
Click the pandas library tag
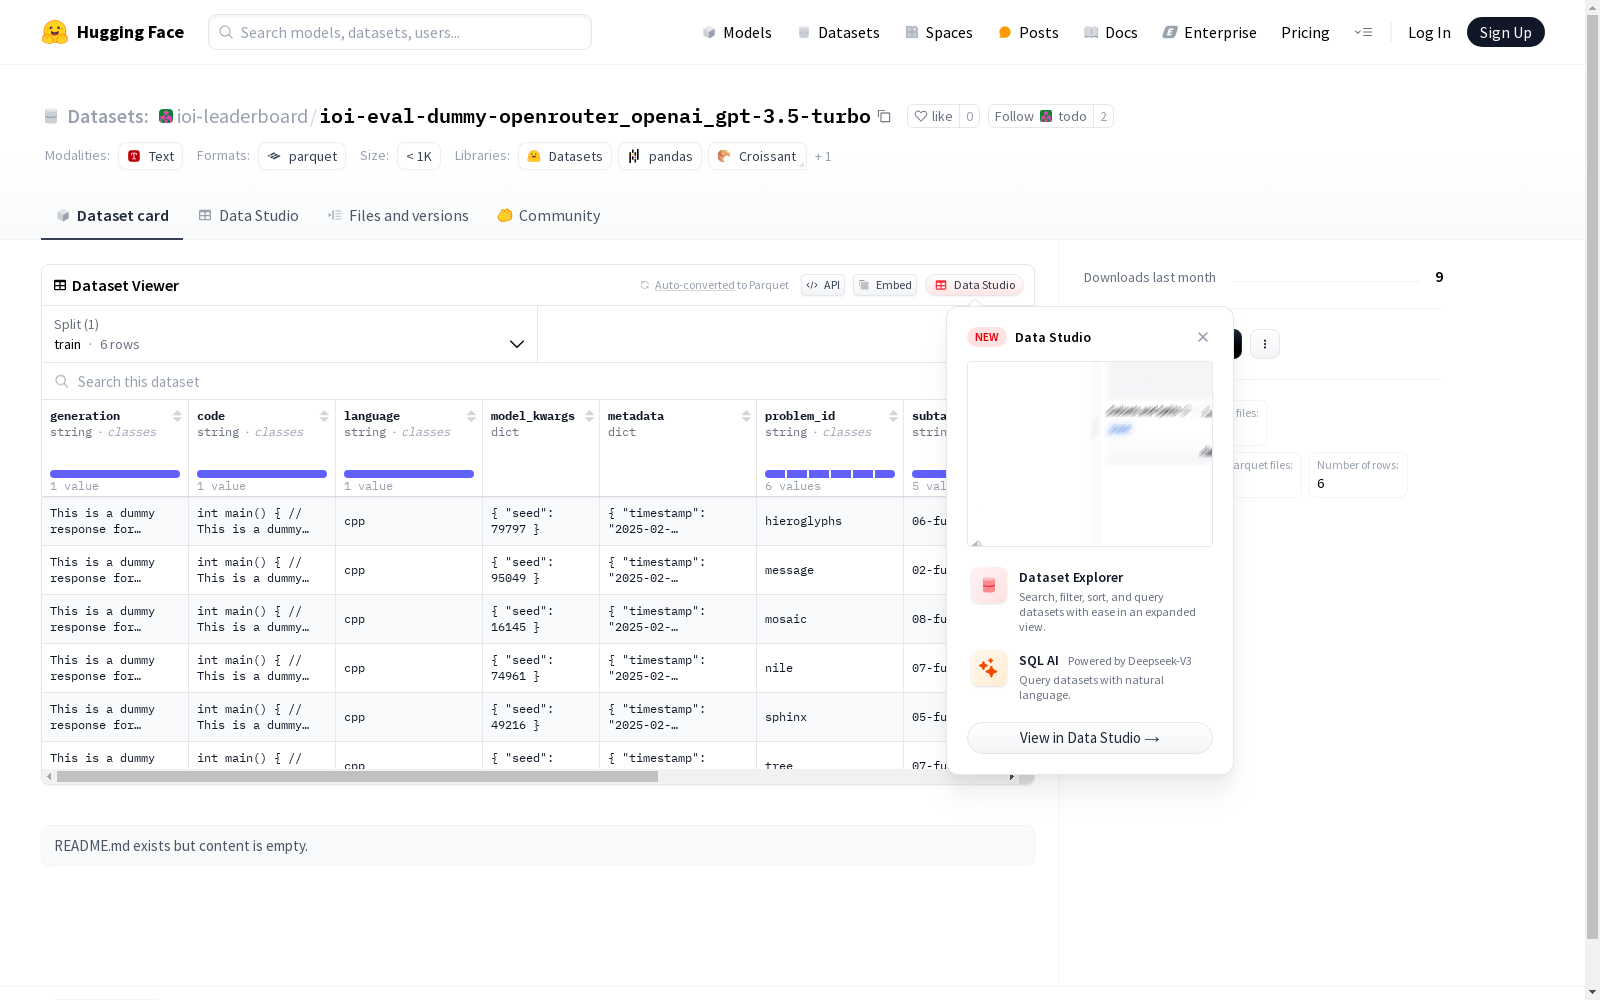[x=660, y=156]
